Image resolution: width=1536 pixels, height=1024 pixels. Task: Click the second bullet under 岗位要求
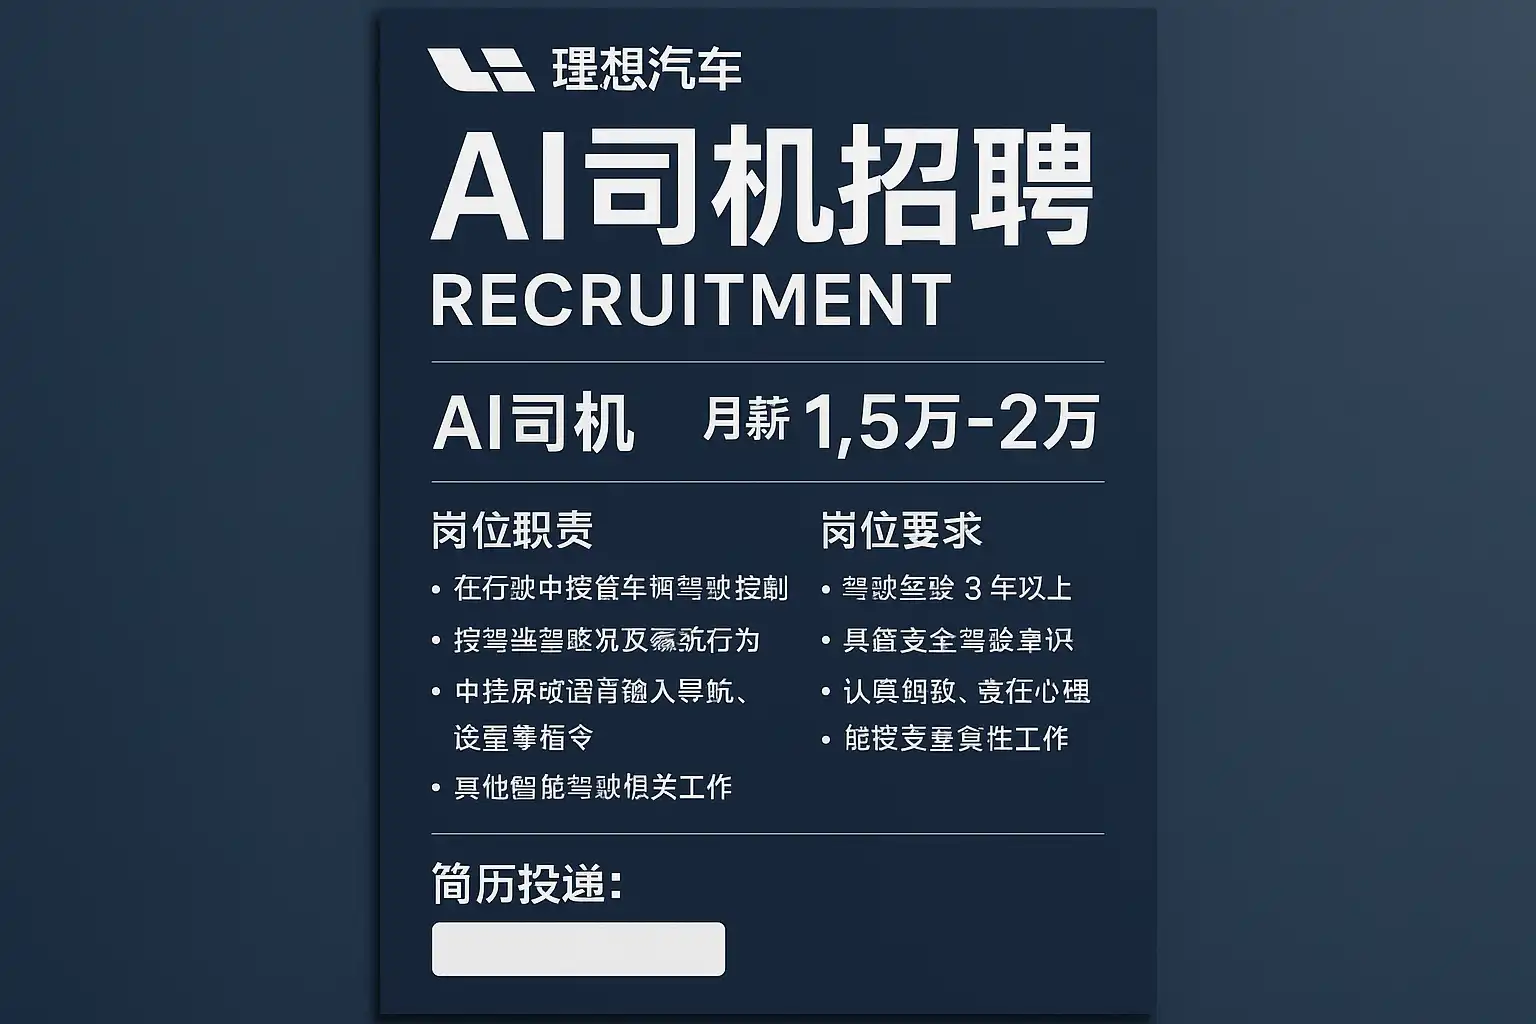tap(958, 640)
